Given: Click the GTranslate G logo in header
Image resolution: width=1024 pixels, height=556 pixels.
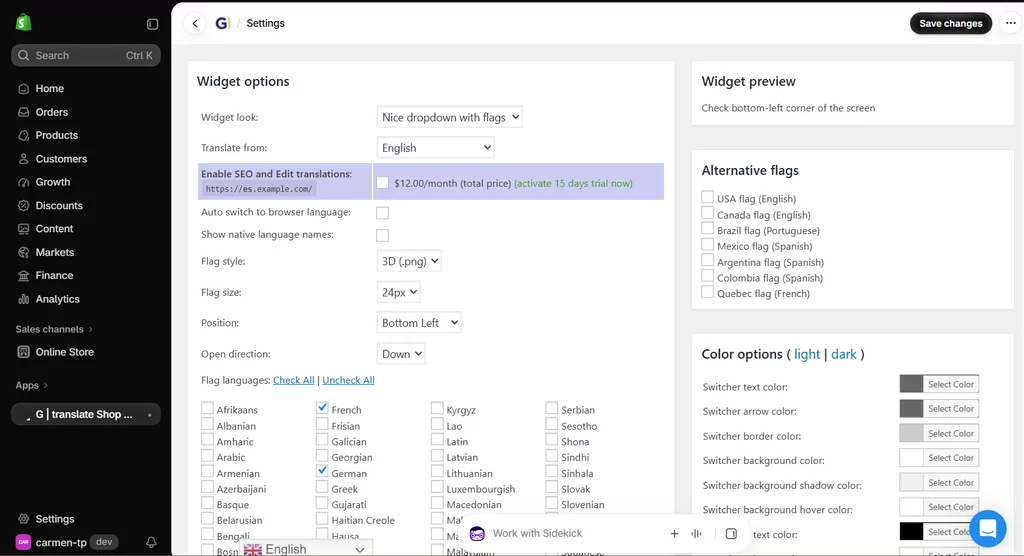Looking at the screenshot, I should point(222,24).
